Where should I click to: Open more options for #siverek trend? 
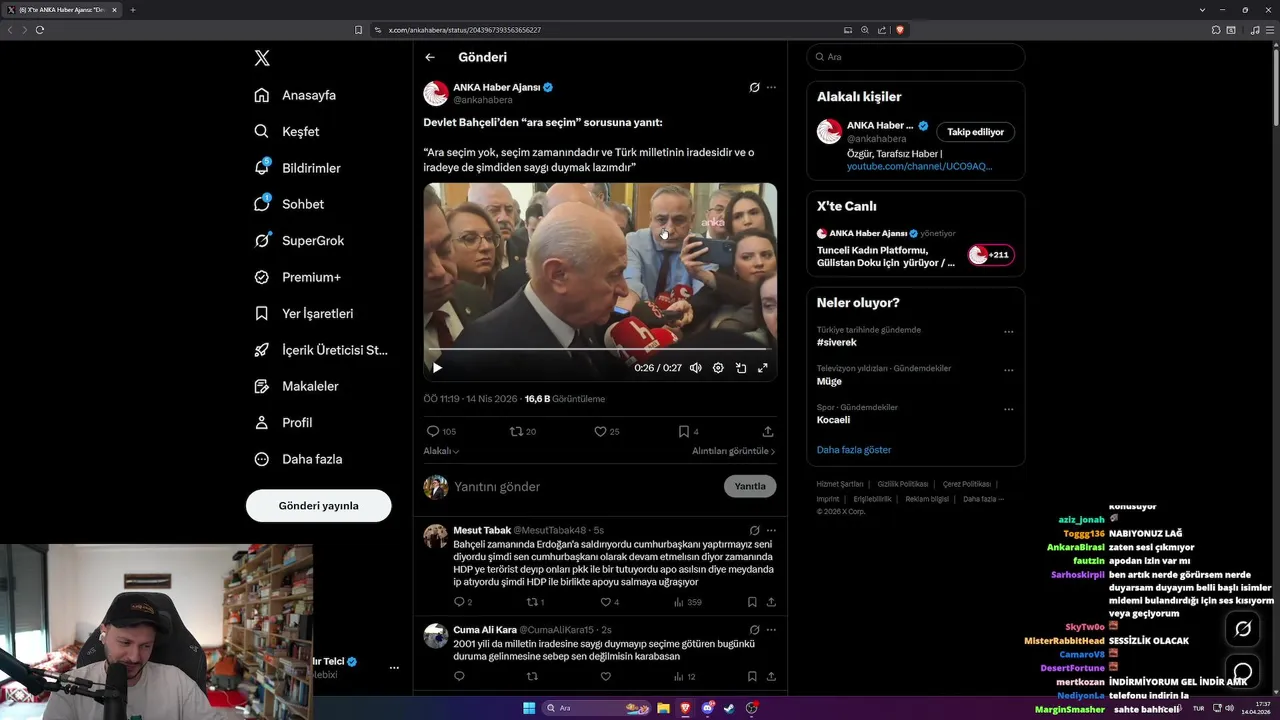1008,331
